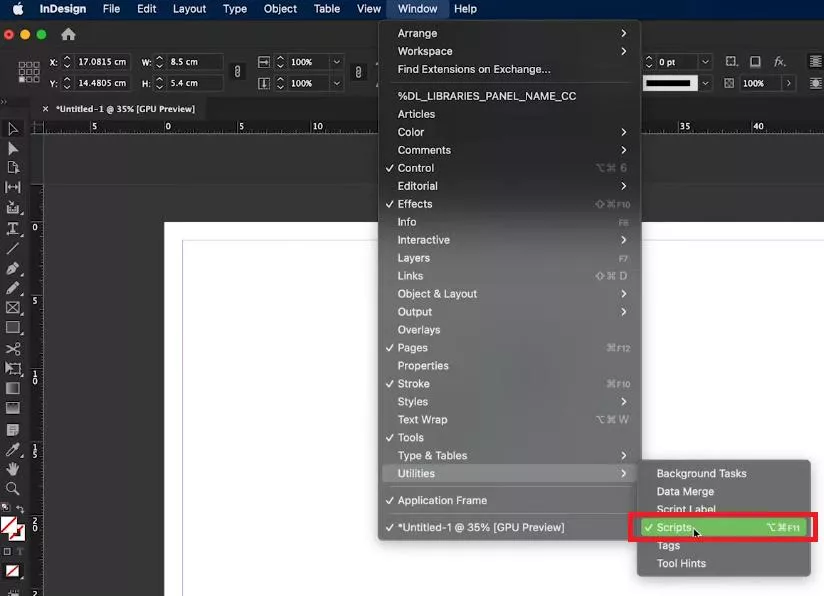Image resolution: width=824 pixels, height=596 pixels.
Task: Activate the Direct Selection tool
Action: 13,148
